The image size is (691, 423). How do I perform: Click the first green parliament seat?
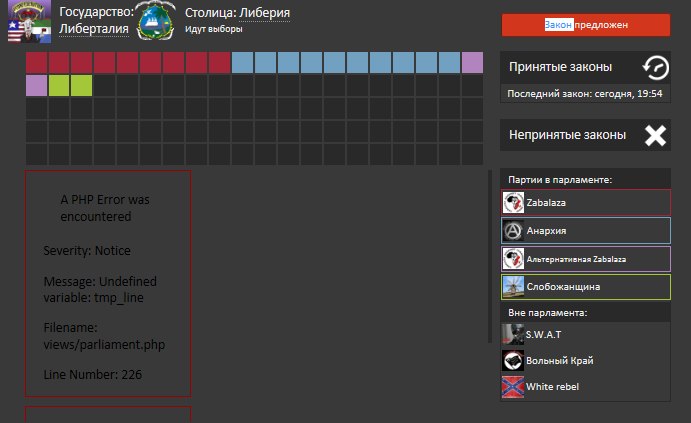pyautogui.click(x=59, y=85)
